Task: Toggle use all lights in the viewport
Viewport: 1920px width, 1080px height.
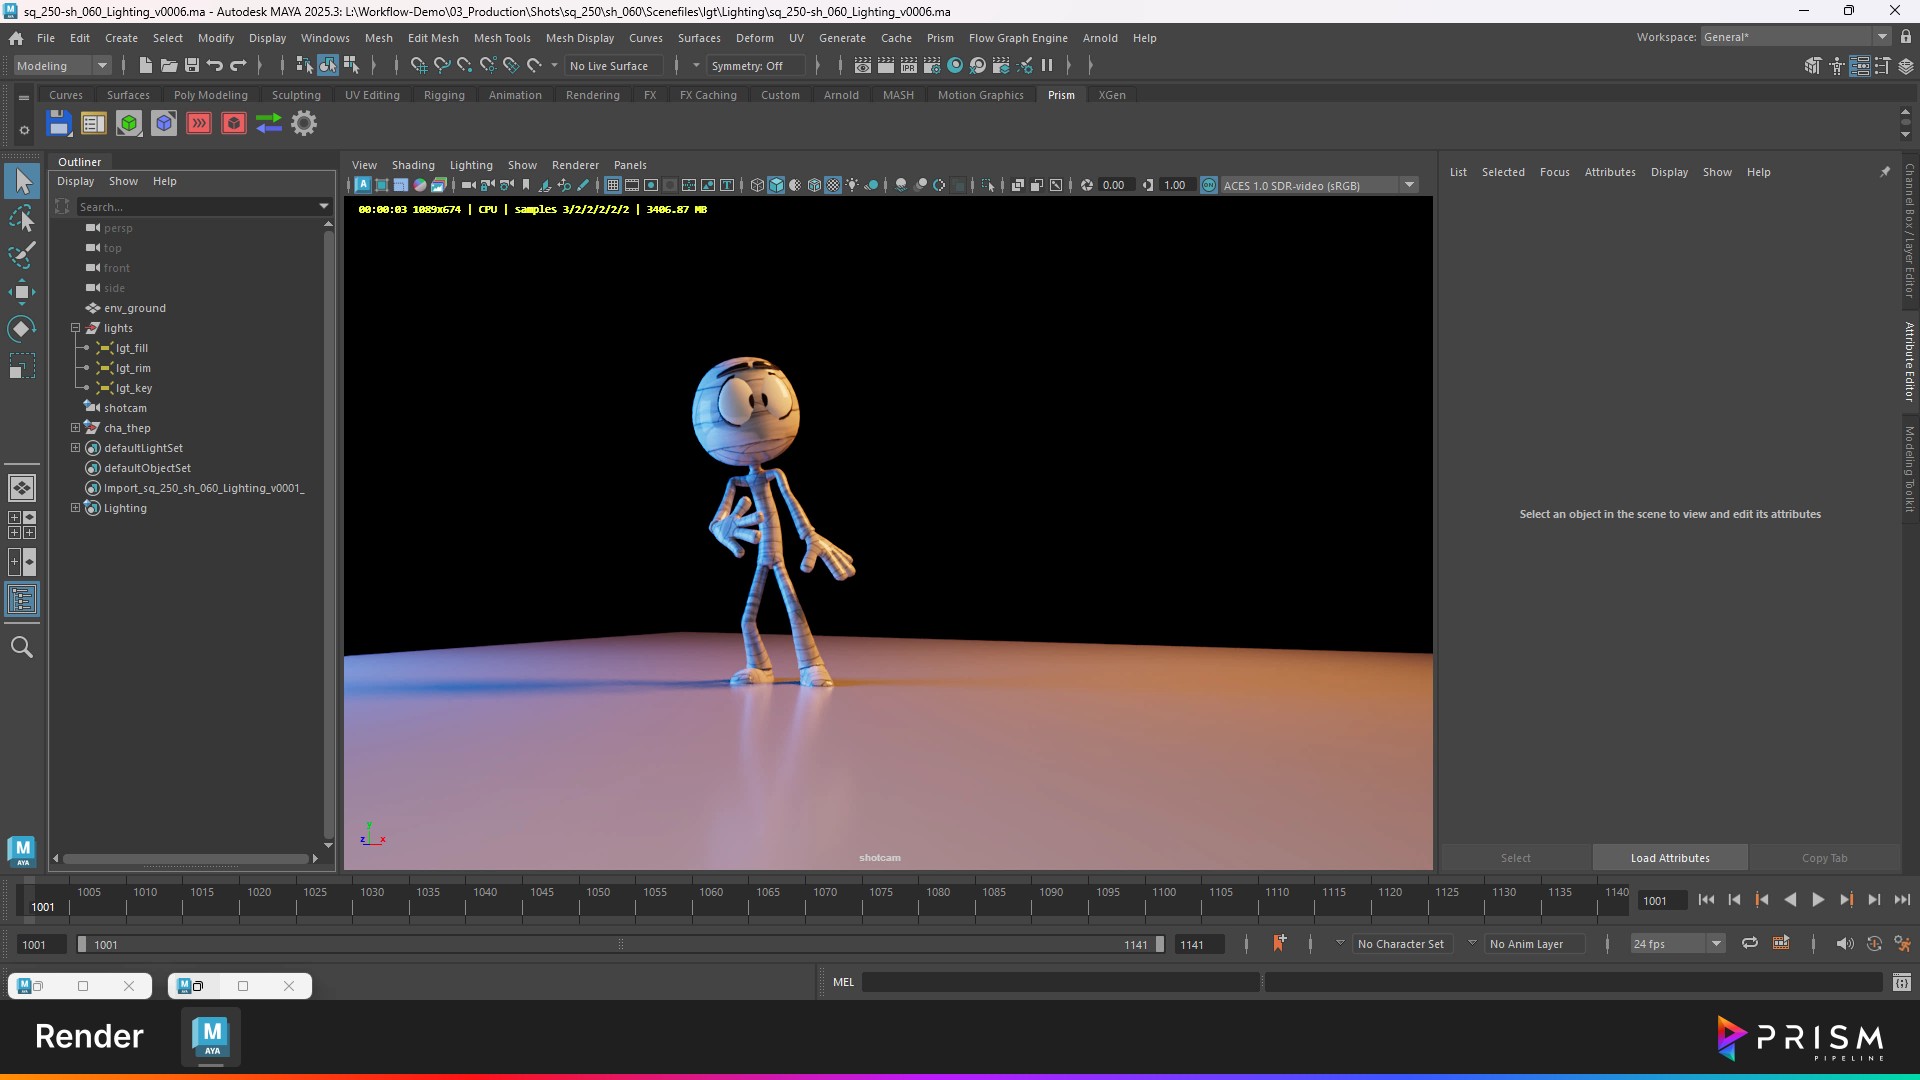Action: [x=852, y=186]
